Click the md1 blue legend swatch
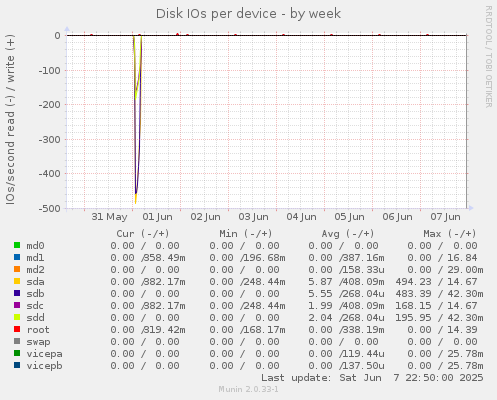The height and width of the screenshot is (400, 497). coord(17,257)
